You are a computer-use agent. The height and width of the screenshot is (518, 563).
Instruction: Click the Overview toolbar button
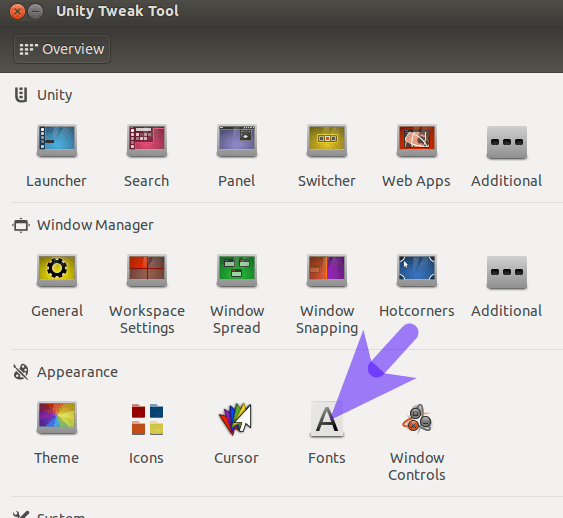pos(62,49)
